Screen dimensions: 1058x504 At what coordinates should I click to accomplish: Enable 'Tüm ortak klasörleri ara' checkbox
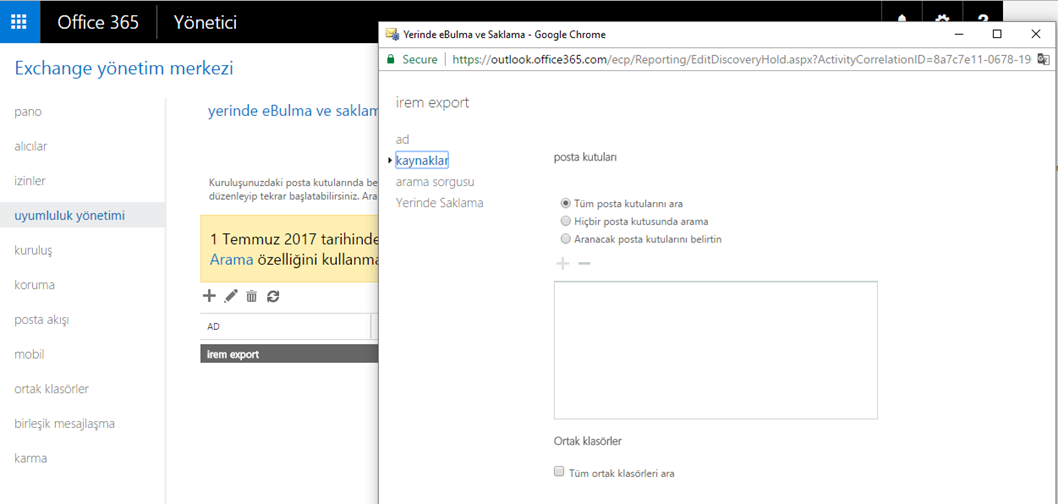[560, 472]
